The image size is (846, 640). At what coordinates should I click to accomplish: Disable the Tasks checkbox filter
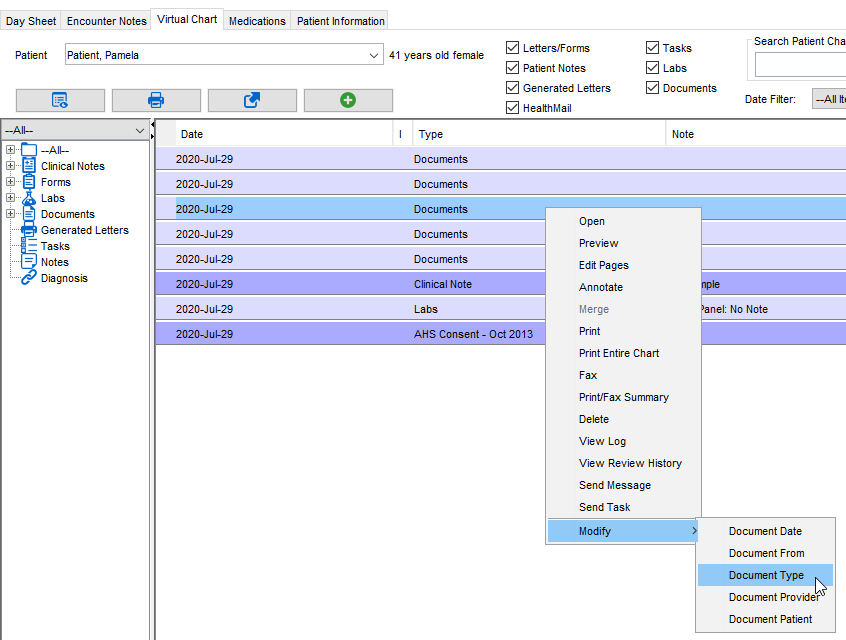(x=652, y=48)
